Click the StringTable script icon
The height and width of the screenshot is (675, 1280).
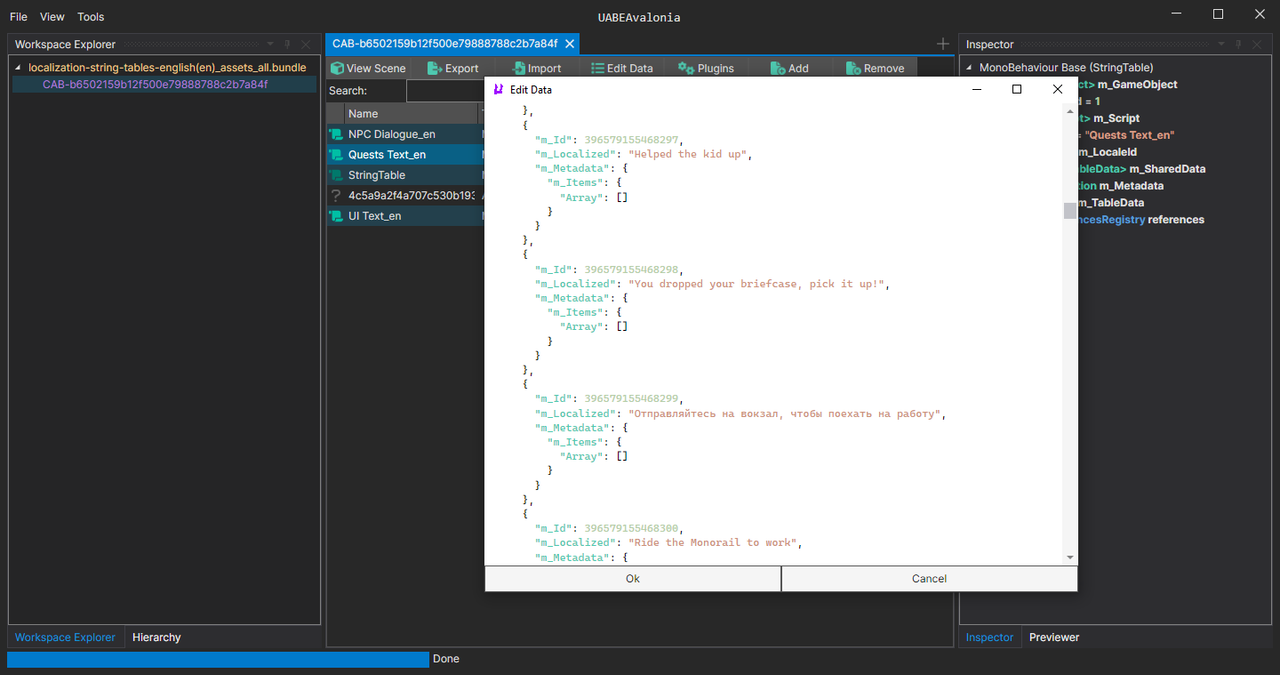(336, 175)
